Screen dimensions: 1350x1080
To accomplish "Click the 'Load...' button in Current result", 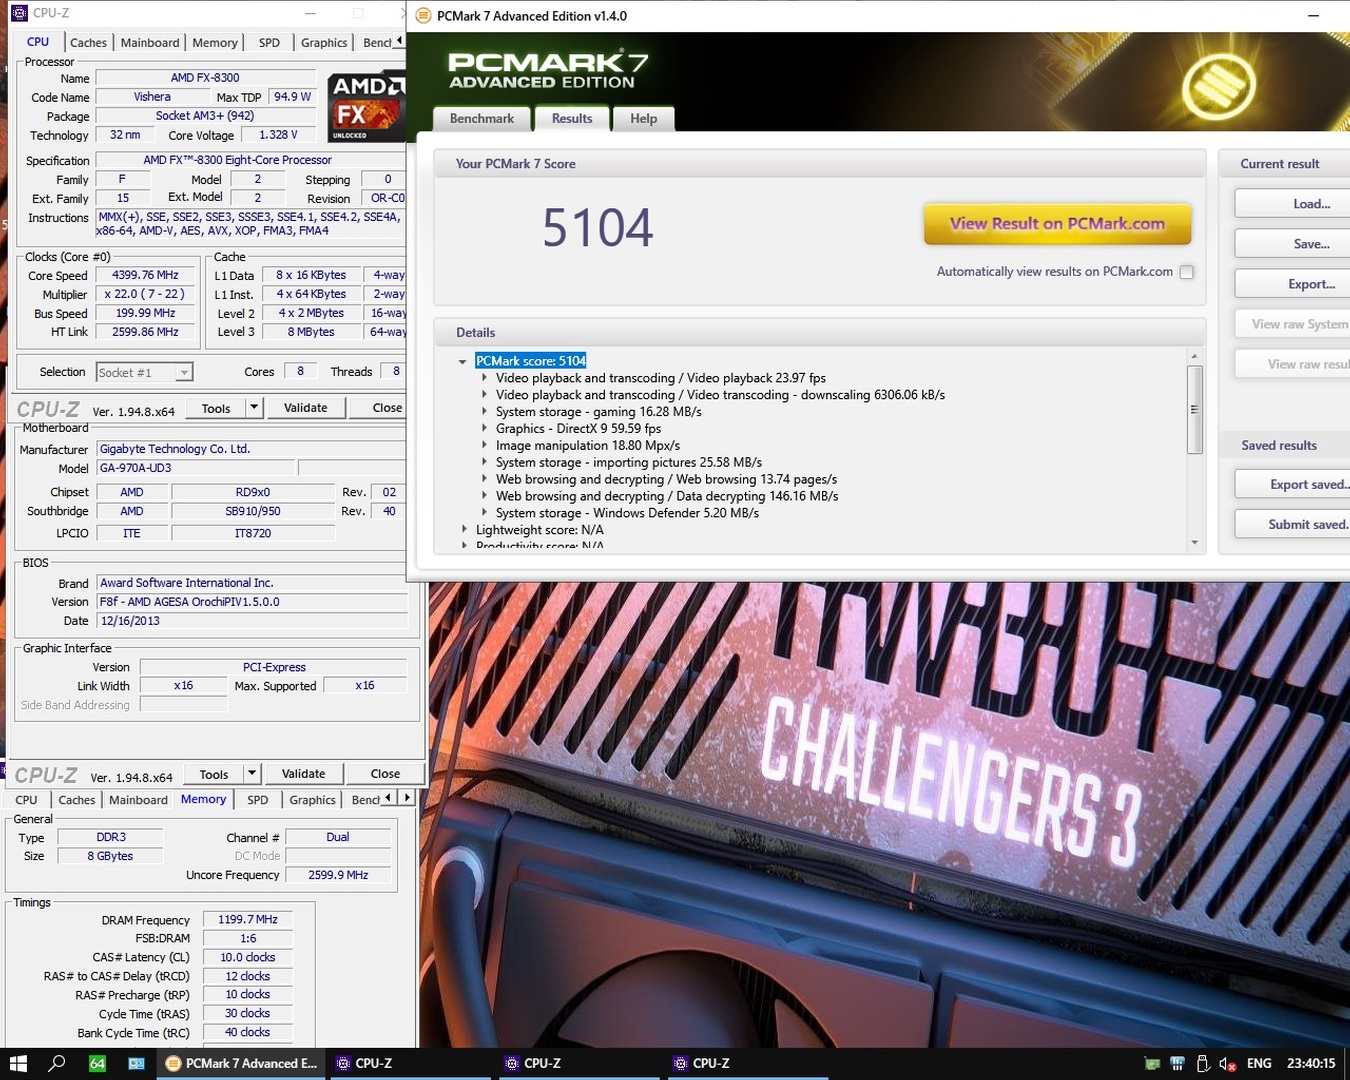I will coord(1292,204).
